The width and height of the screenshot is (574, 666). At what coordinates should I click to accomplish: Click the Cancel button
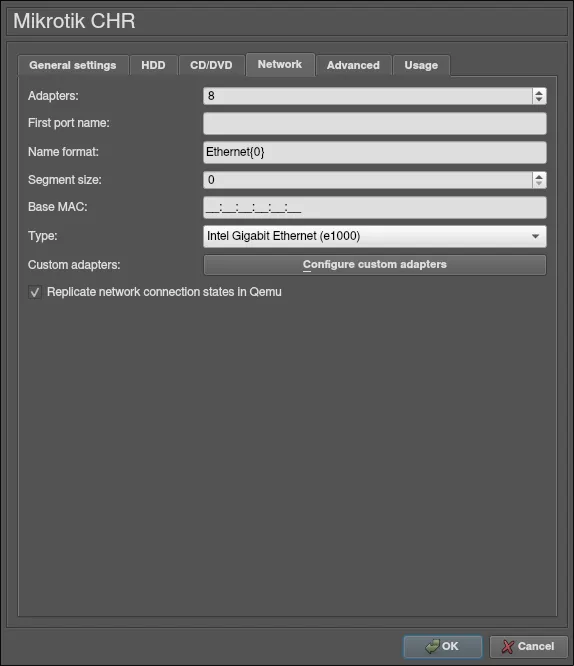point(529,646)
